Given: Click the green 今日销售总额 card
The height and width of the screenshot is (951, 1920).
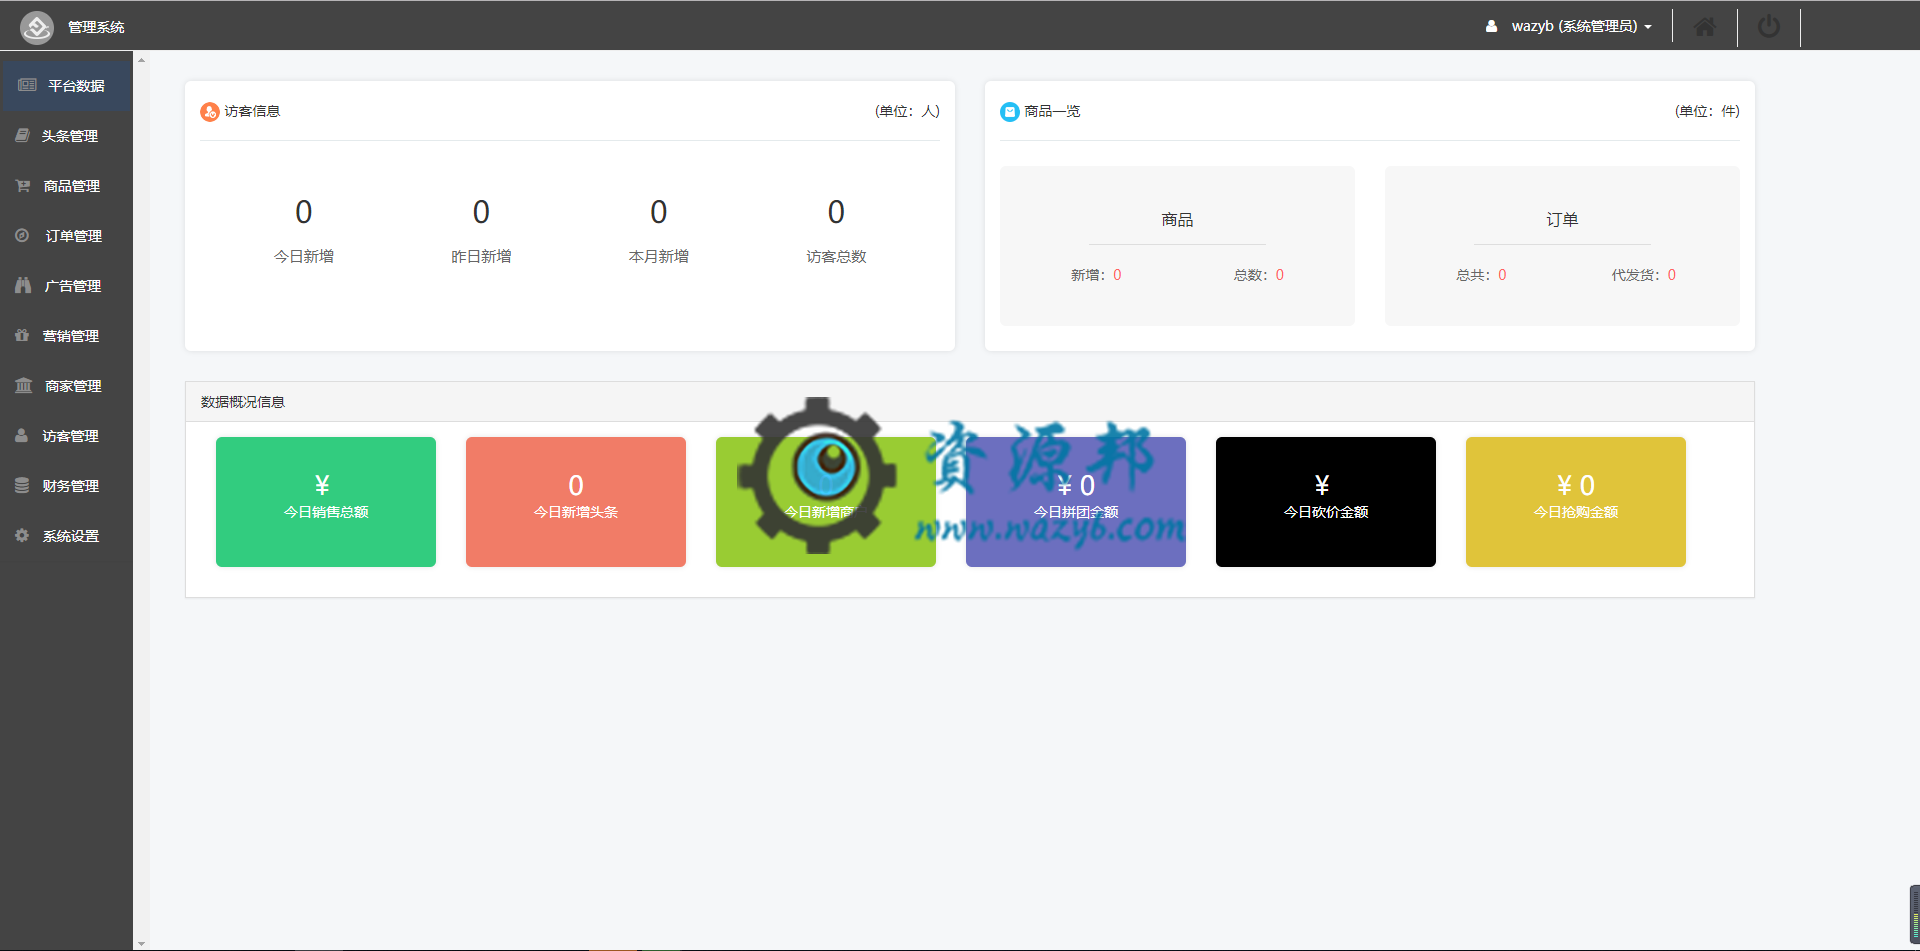Looking at the screenshot, I should point(326,502).
